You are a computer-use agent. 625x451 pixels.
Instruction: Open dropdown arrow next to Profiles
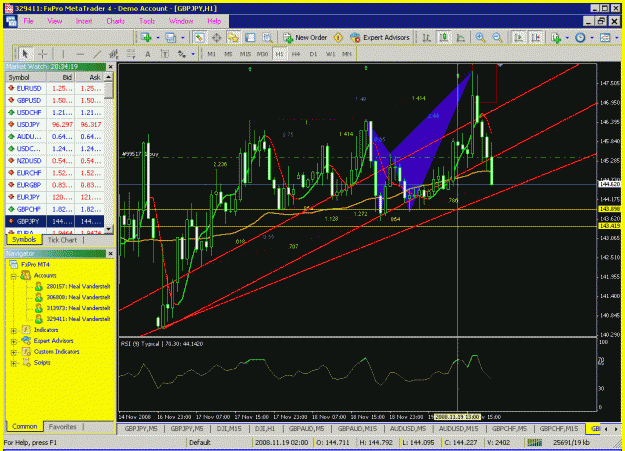coord(183,38)
